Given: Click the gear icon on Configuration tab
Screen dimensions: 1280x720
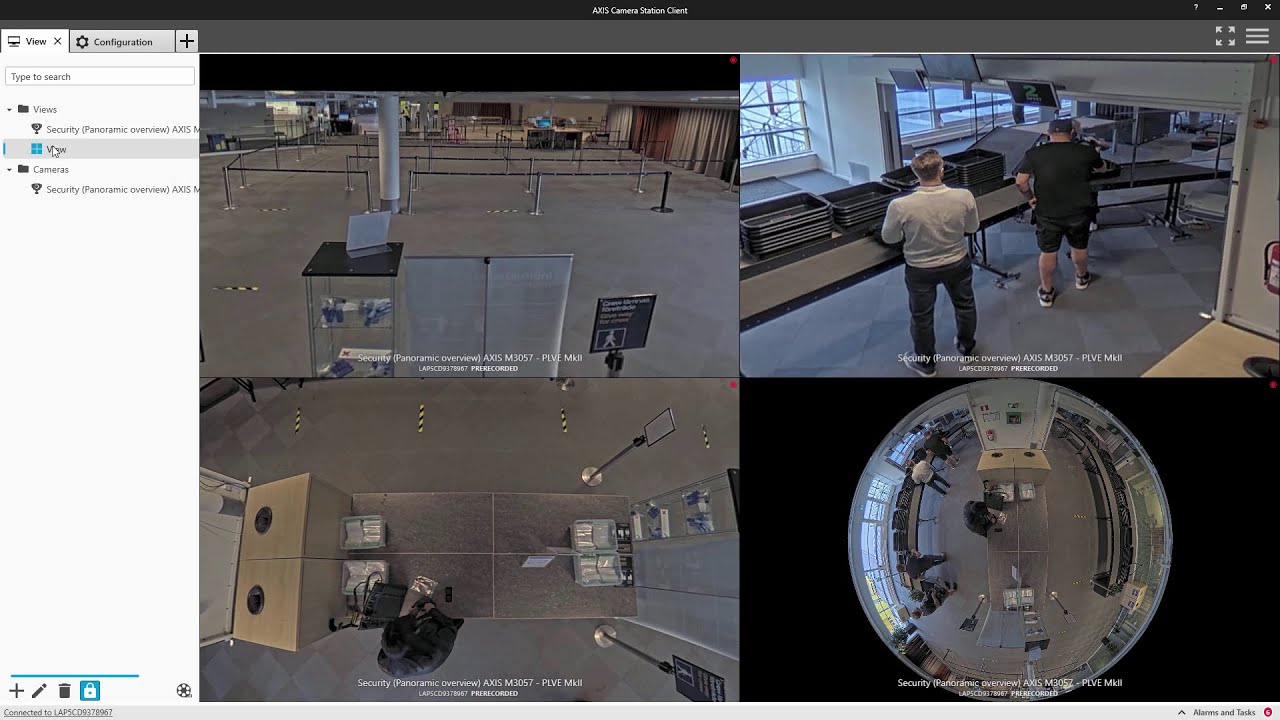Looking at the screenshot, I should click(82, 42).
